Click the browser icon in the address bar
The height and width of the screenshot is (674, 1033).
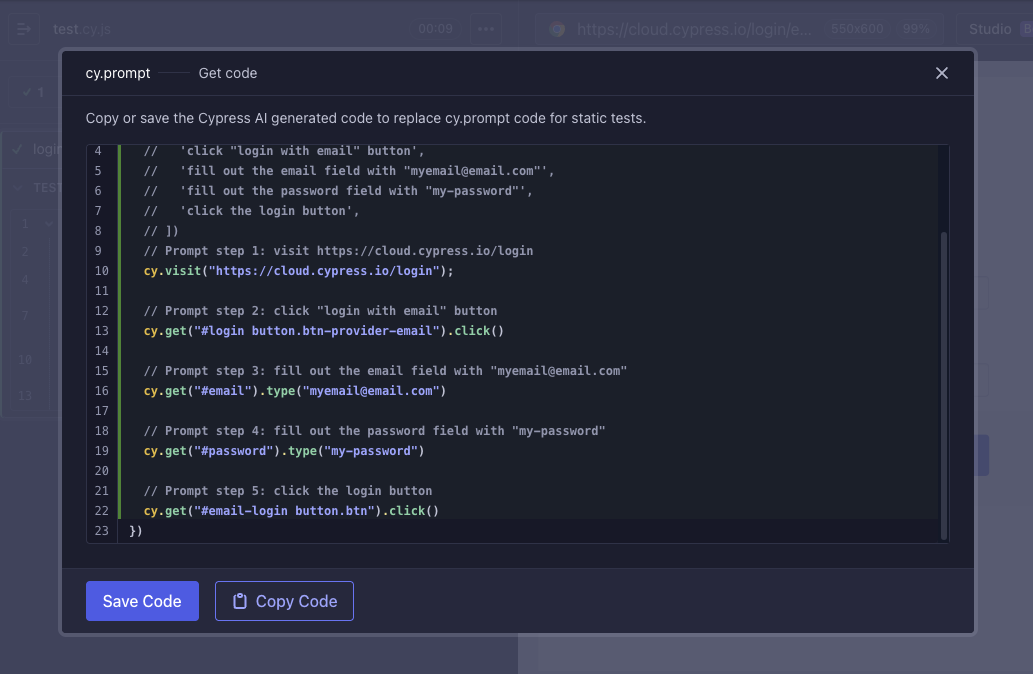[x=557, y=29]
